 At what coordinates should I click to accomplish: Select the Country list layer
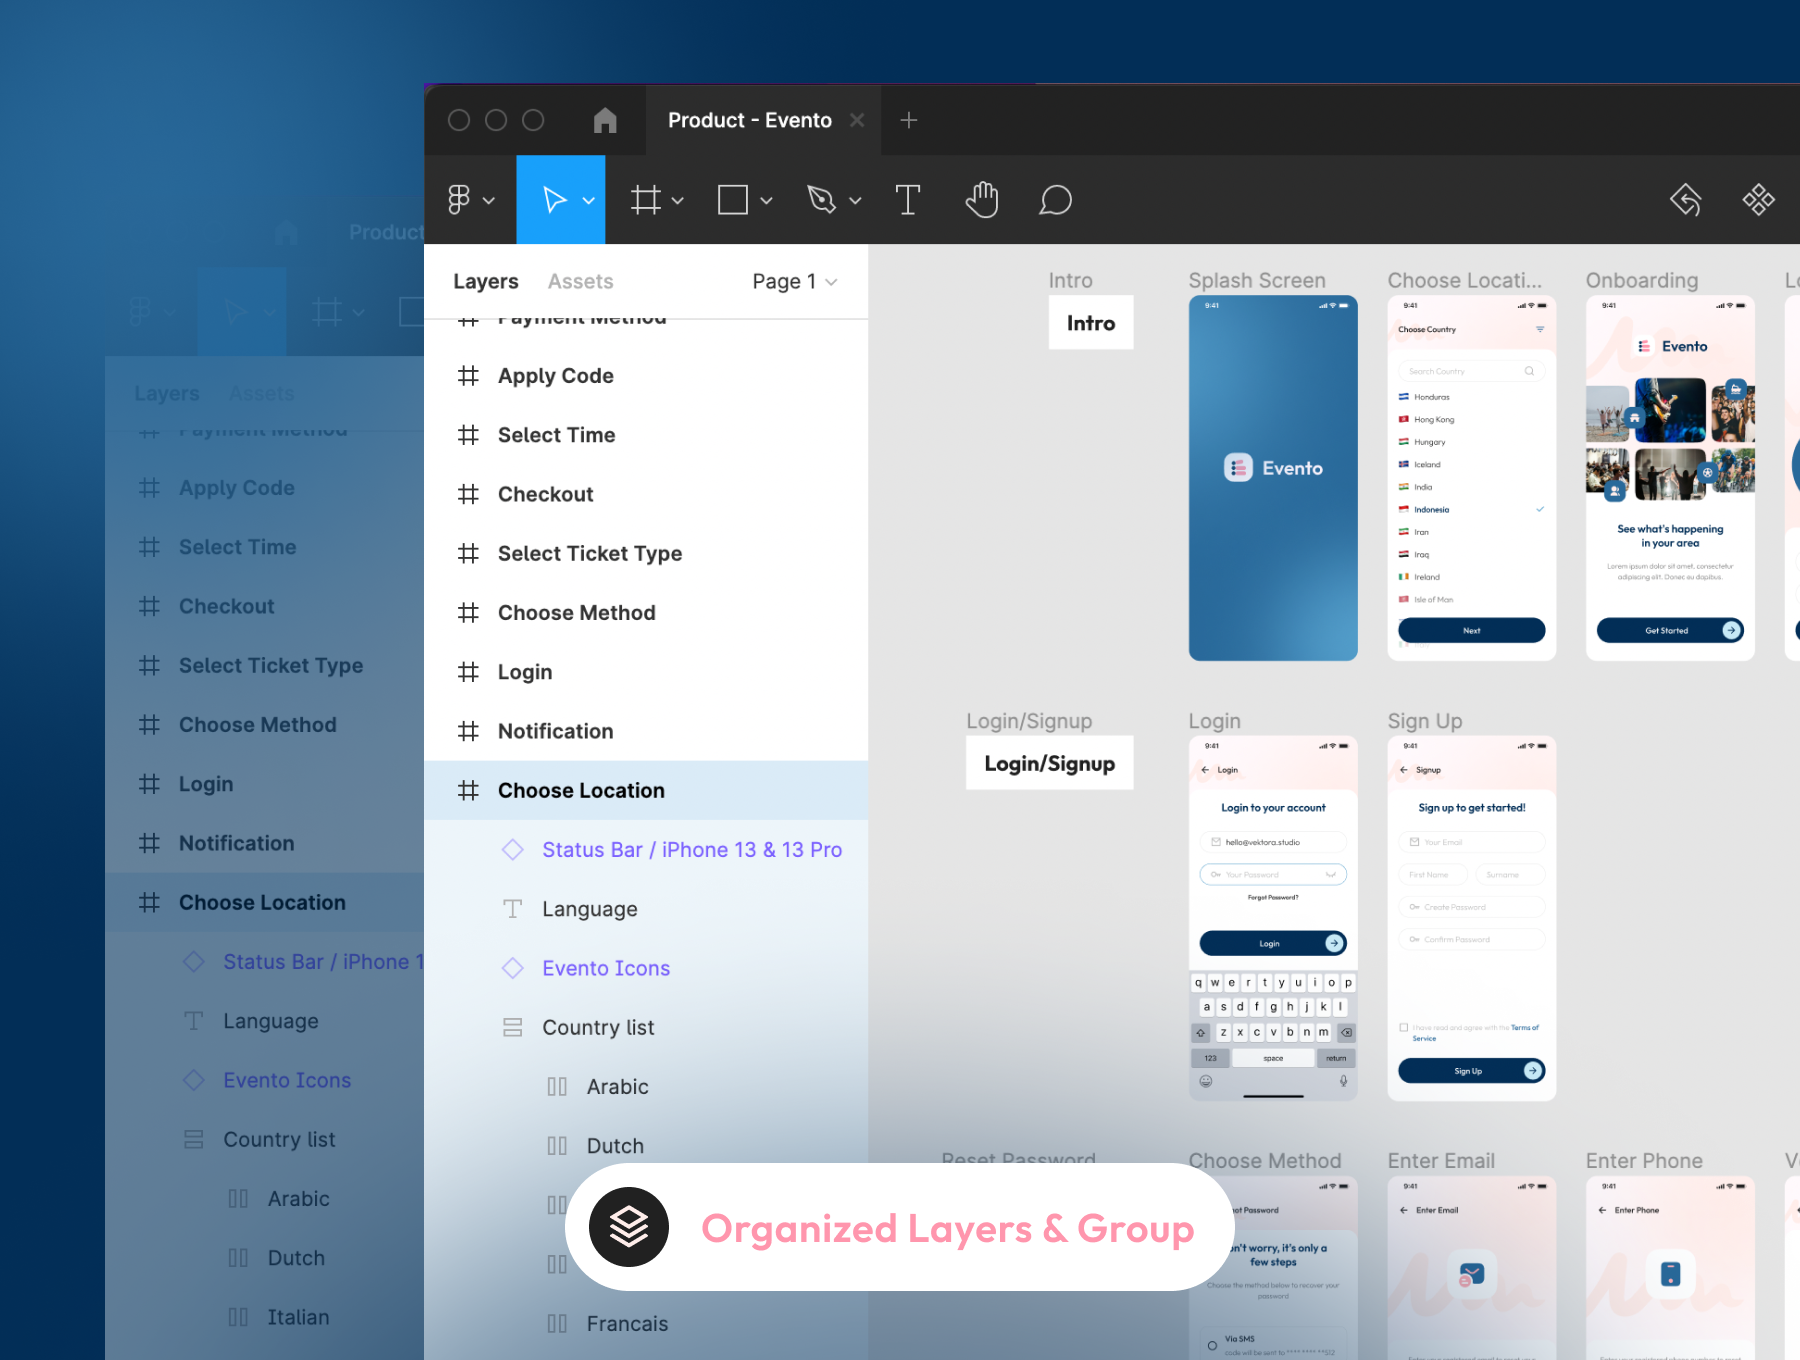pos(598,1028)
